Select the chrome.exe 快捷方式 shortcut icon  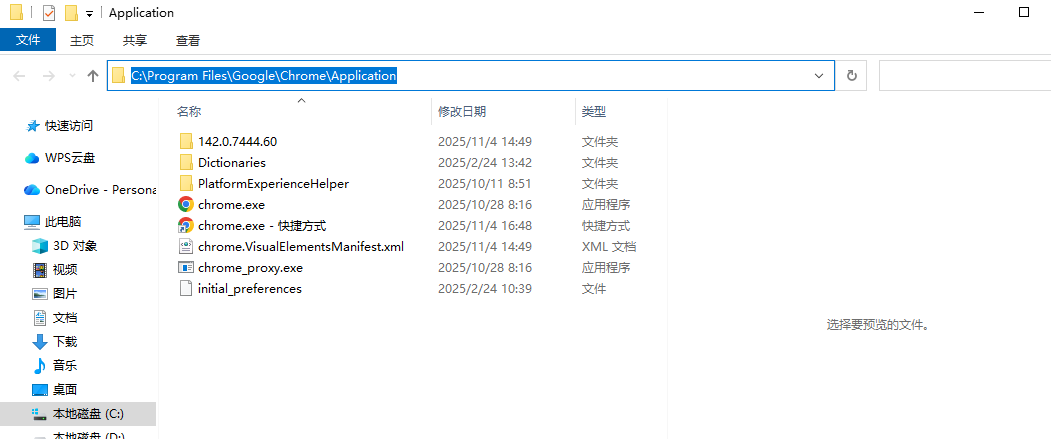pyautogui.click(x=186, y=225)
